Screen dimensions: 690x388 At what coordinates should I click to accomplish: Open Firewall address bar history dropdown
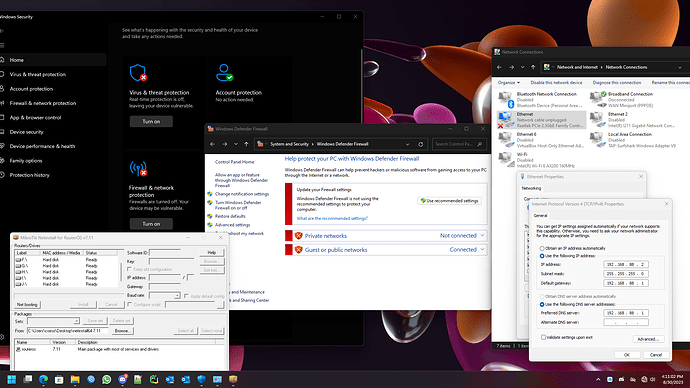(x=407, y=144)
